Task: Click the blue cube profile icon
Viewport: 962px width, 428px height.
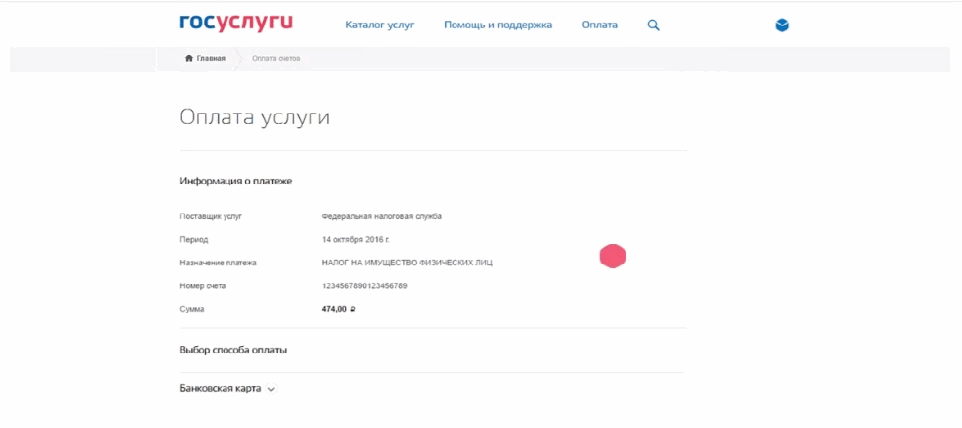Action: click(782, 25)
